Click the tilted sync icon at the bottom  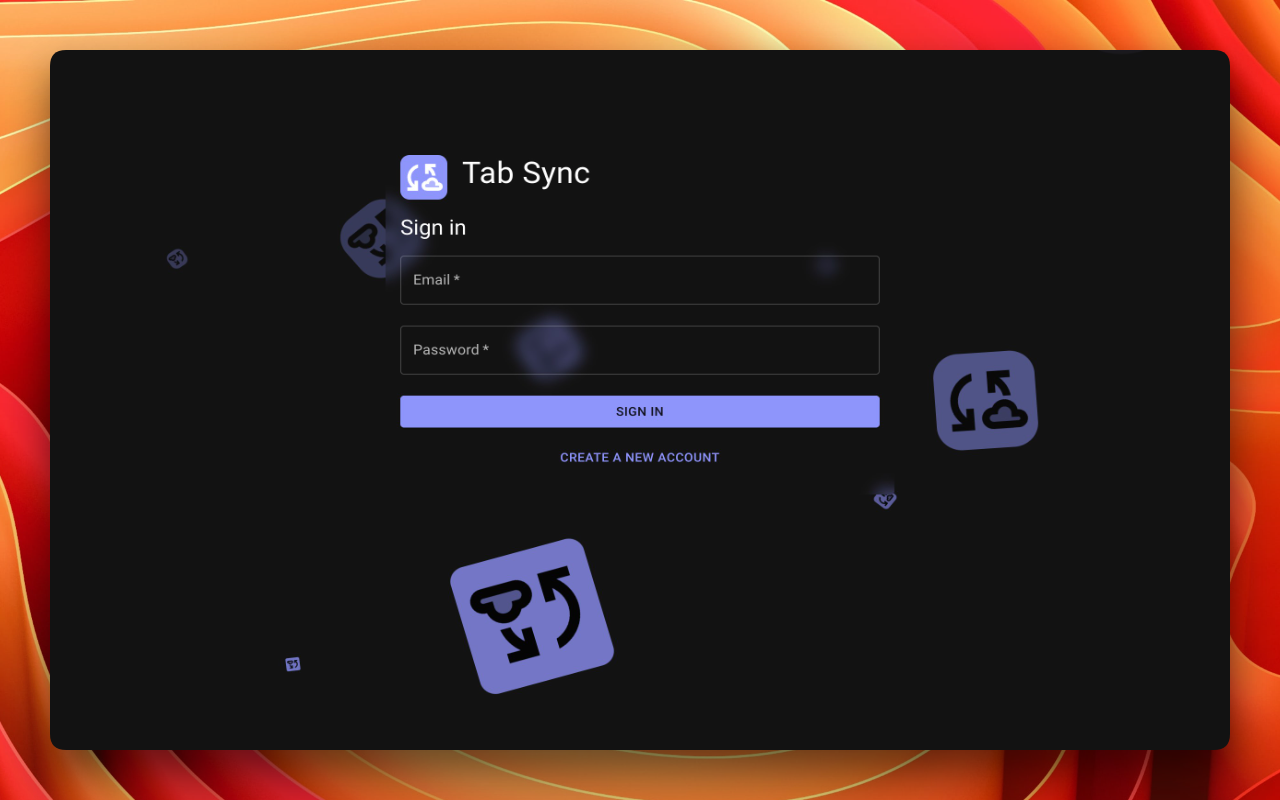click(x=533, y=615)
